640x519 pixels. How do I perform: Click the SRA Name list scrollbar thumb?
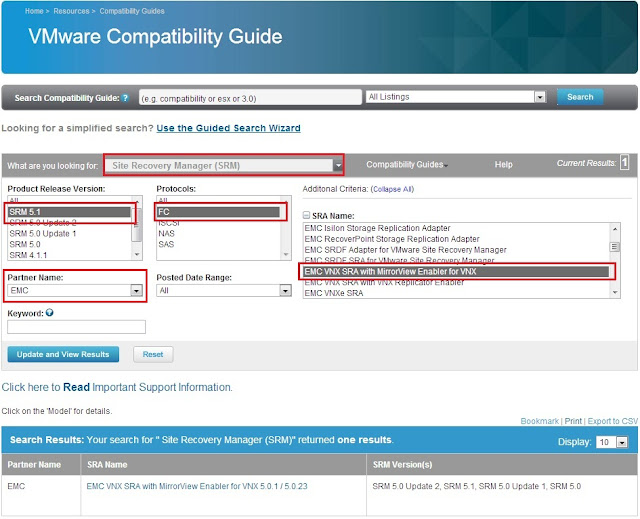click(615, 247)
